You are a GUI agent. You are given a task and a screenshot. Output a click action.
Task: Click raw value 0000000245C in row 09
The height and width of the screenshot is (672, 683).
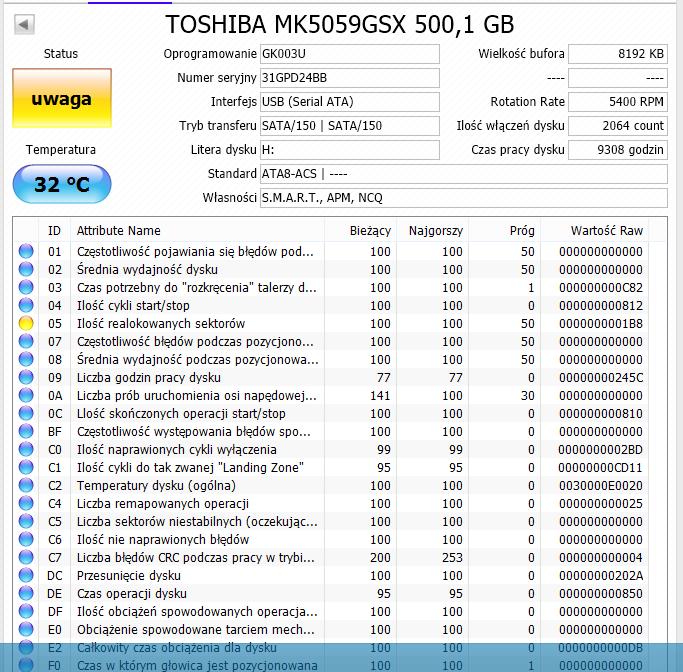click(601, 378)
